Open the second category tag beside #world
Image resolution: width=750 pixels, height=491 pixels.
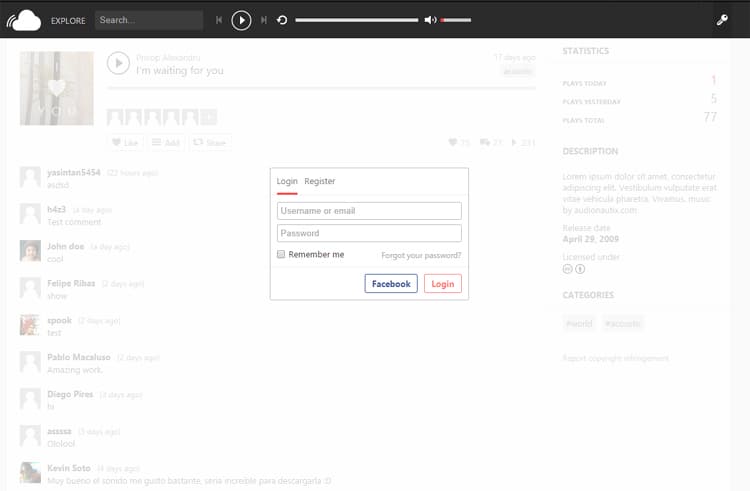pos(622,324)
